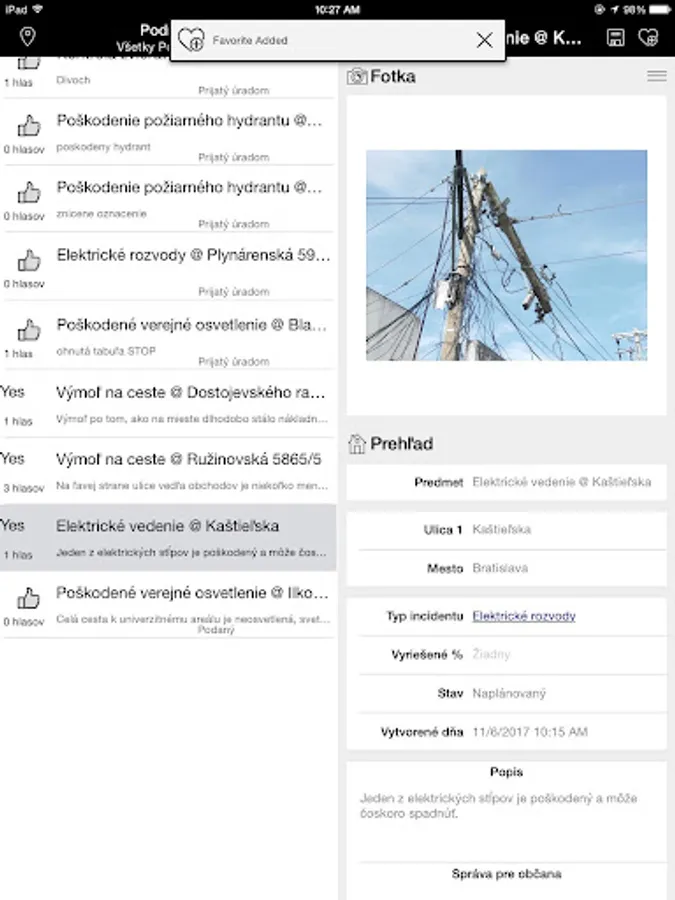675x900 pixels.
Task: Like the first Poškodenie požiarného hydrantu report
Action: tap(29, 125)
